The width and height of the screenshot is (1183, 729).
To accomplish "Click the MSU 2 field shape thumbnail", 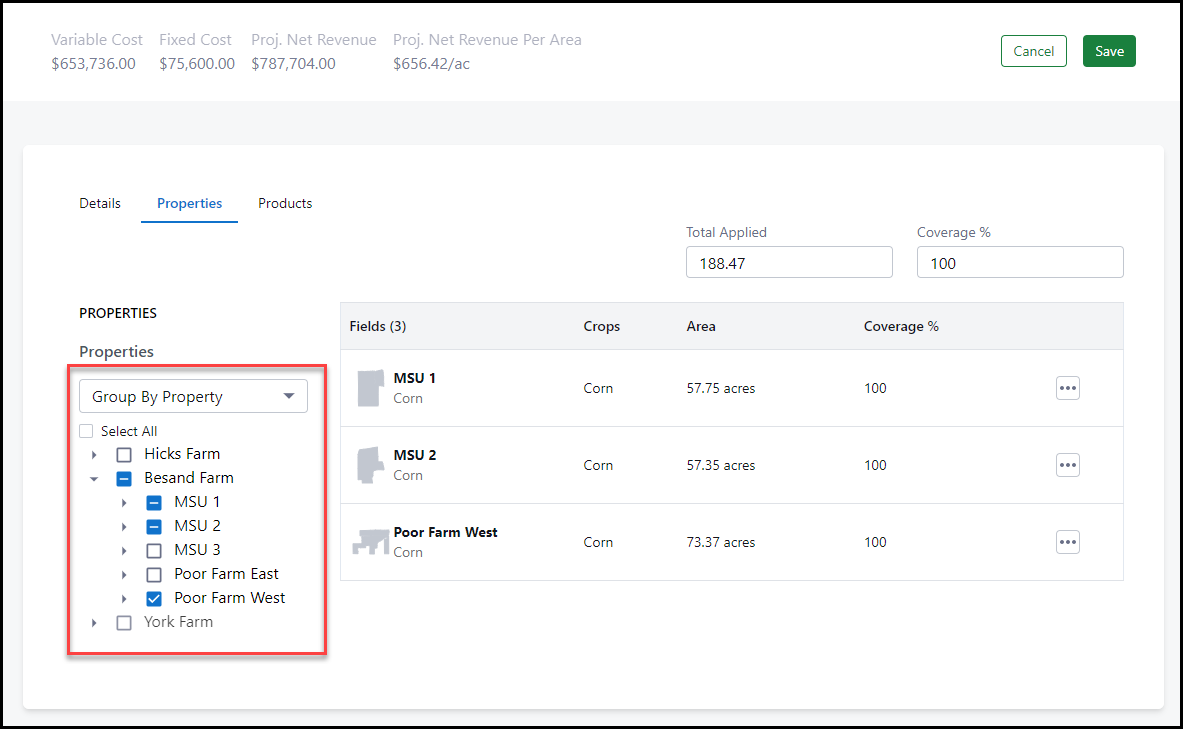I will pos(370,465).
